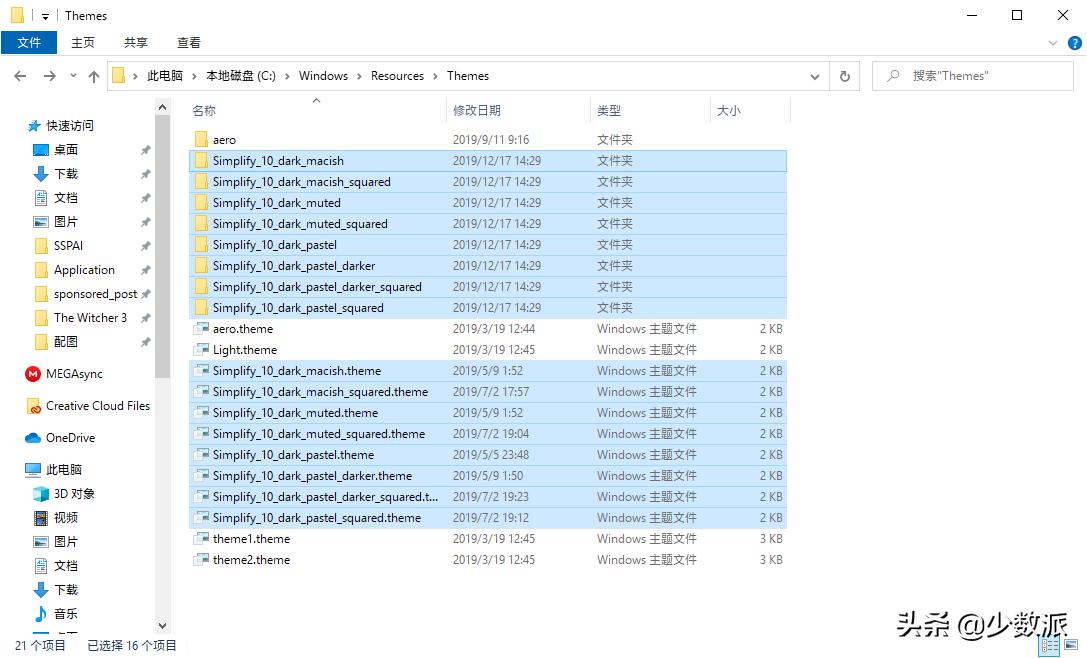The height and width of the screenshot is (658, 1087).
Task: Expand the recent locations dropdown arrow
Action: point(72,76)
